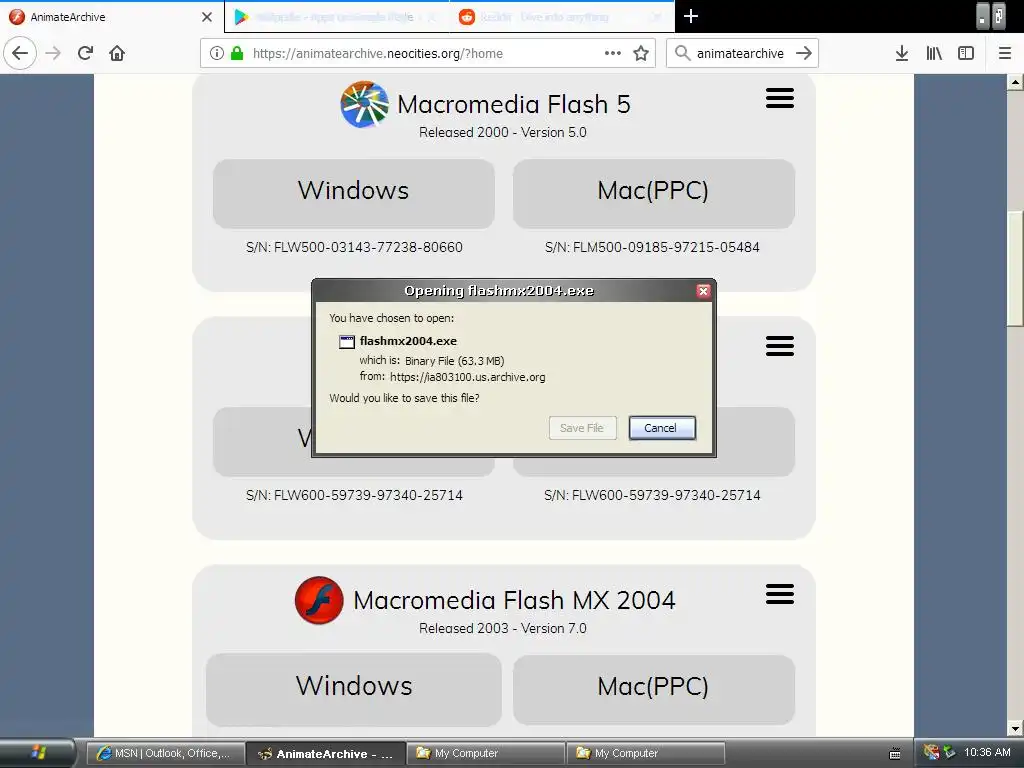Screen dimensions: 1024x768
Task: Switch to the Google Play tab
Action: [336, 17]
